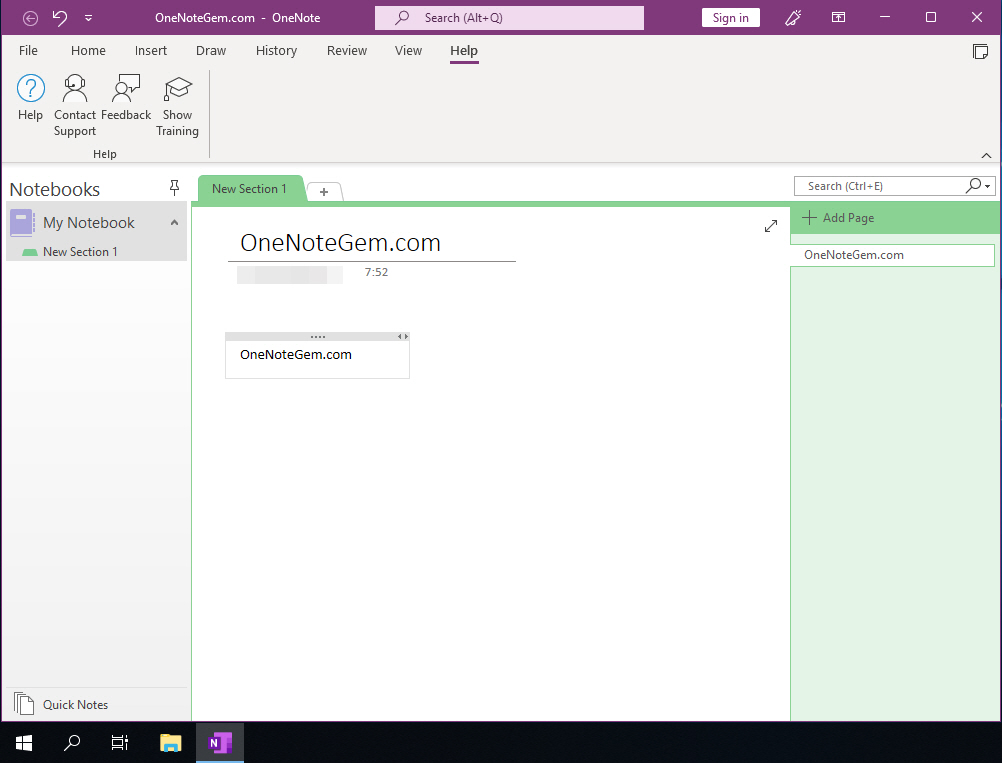This screenshot has height=763, width=1002.
Task: Click the note container width arrows
Action: tap(403, 337)
